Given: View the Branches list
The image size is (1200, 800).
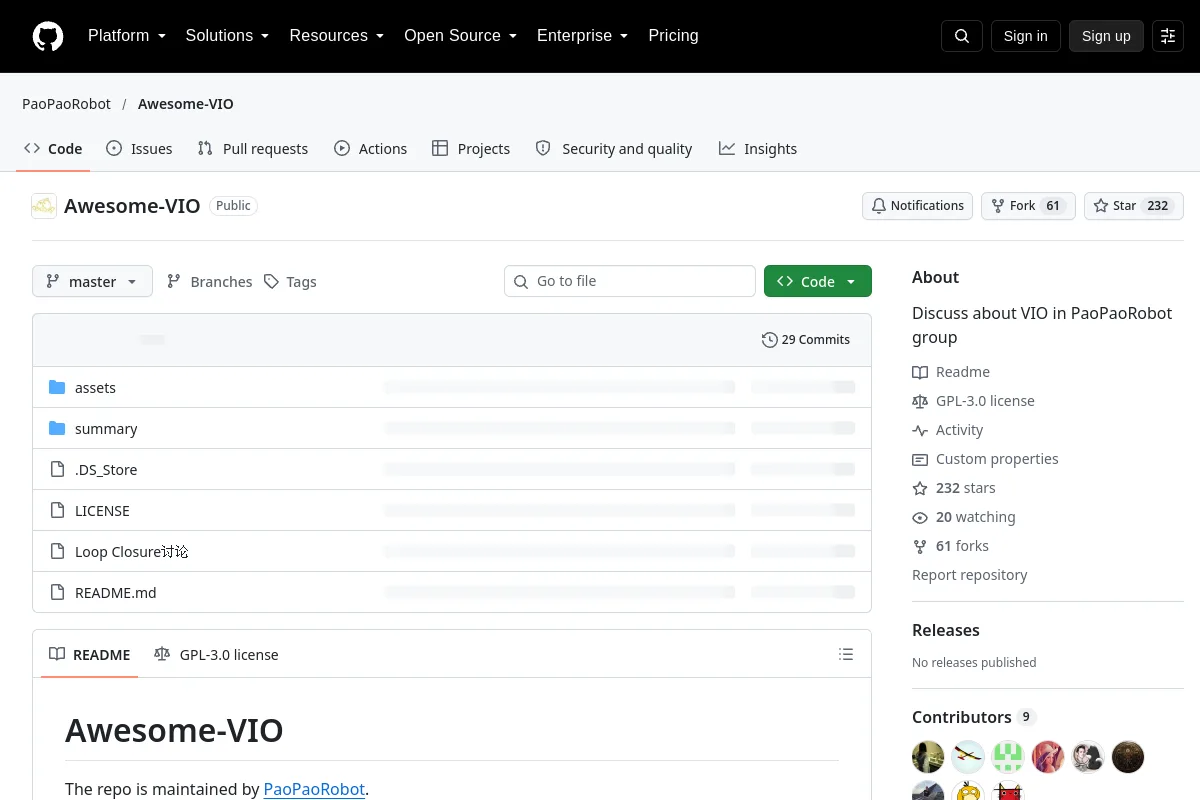Looking at the screenshot, I should point(209,282).
